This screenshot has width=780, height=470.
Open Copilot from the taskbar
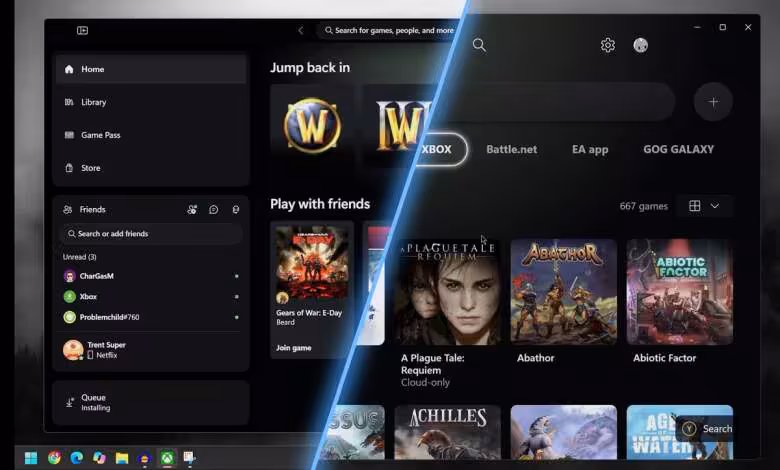click(x=99, y=458)
